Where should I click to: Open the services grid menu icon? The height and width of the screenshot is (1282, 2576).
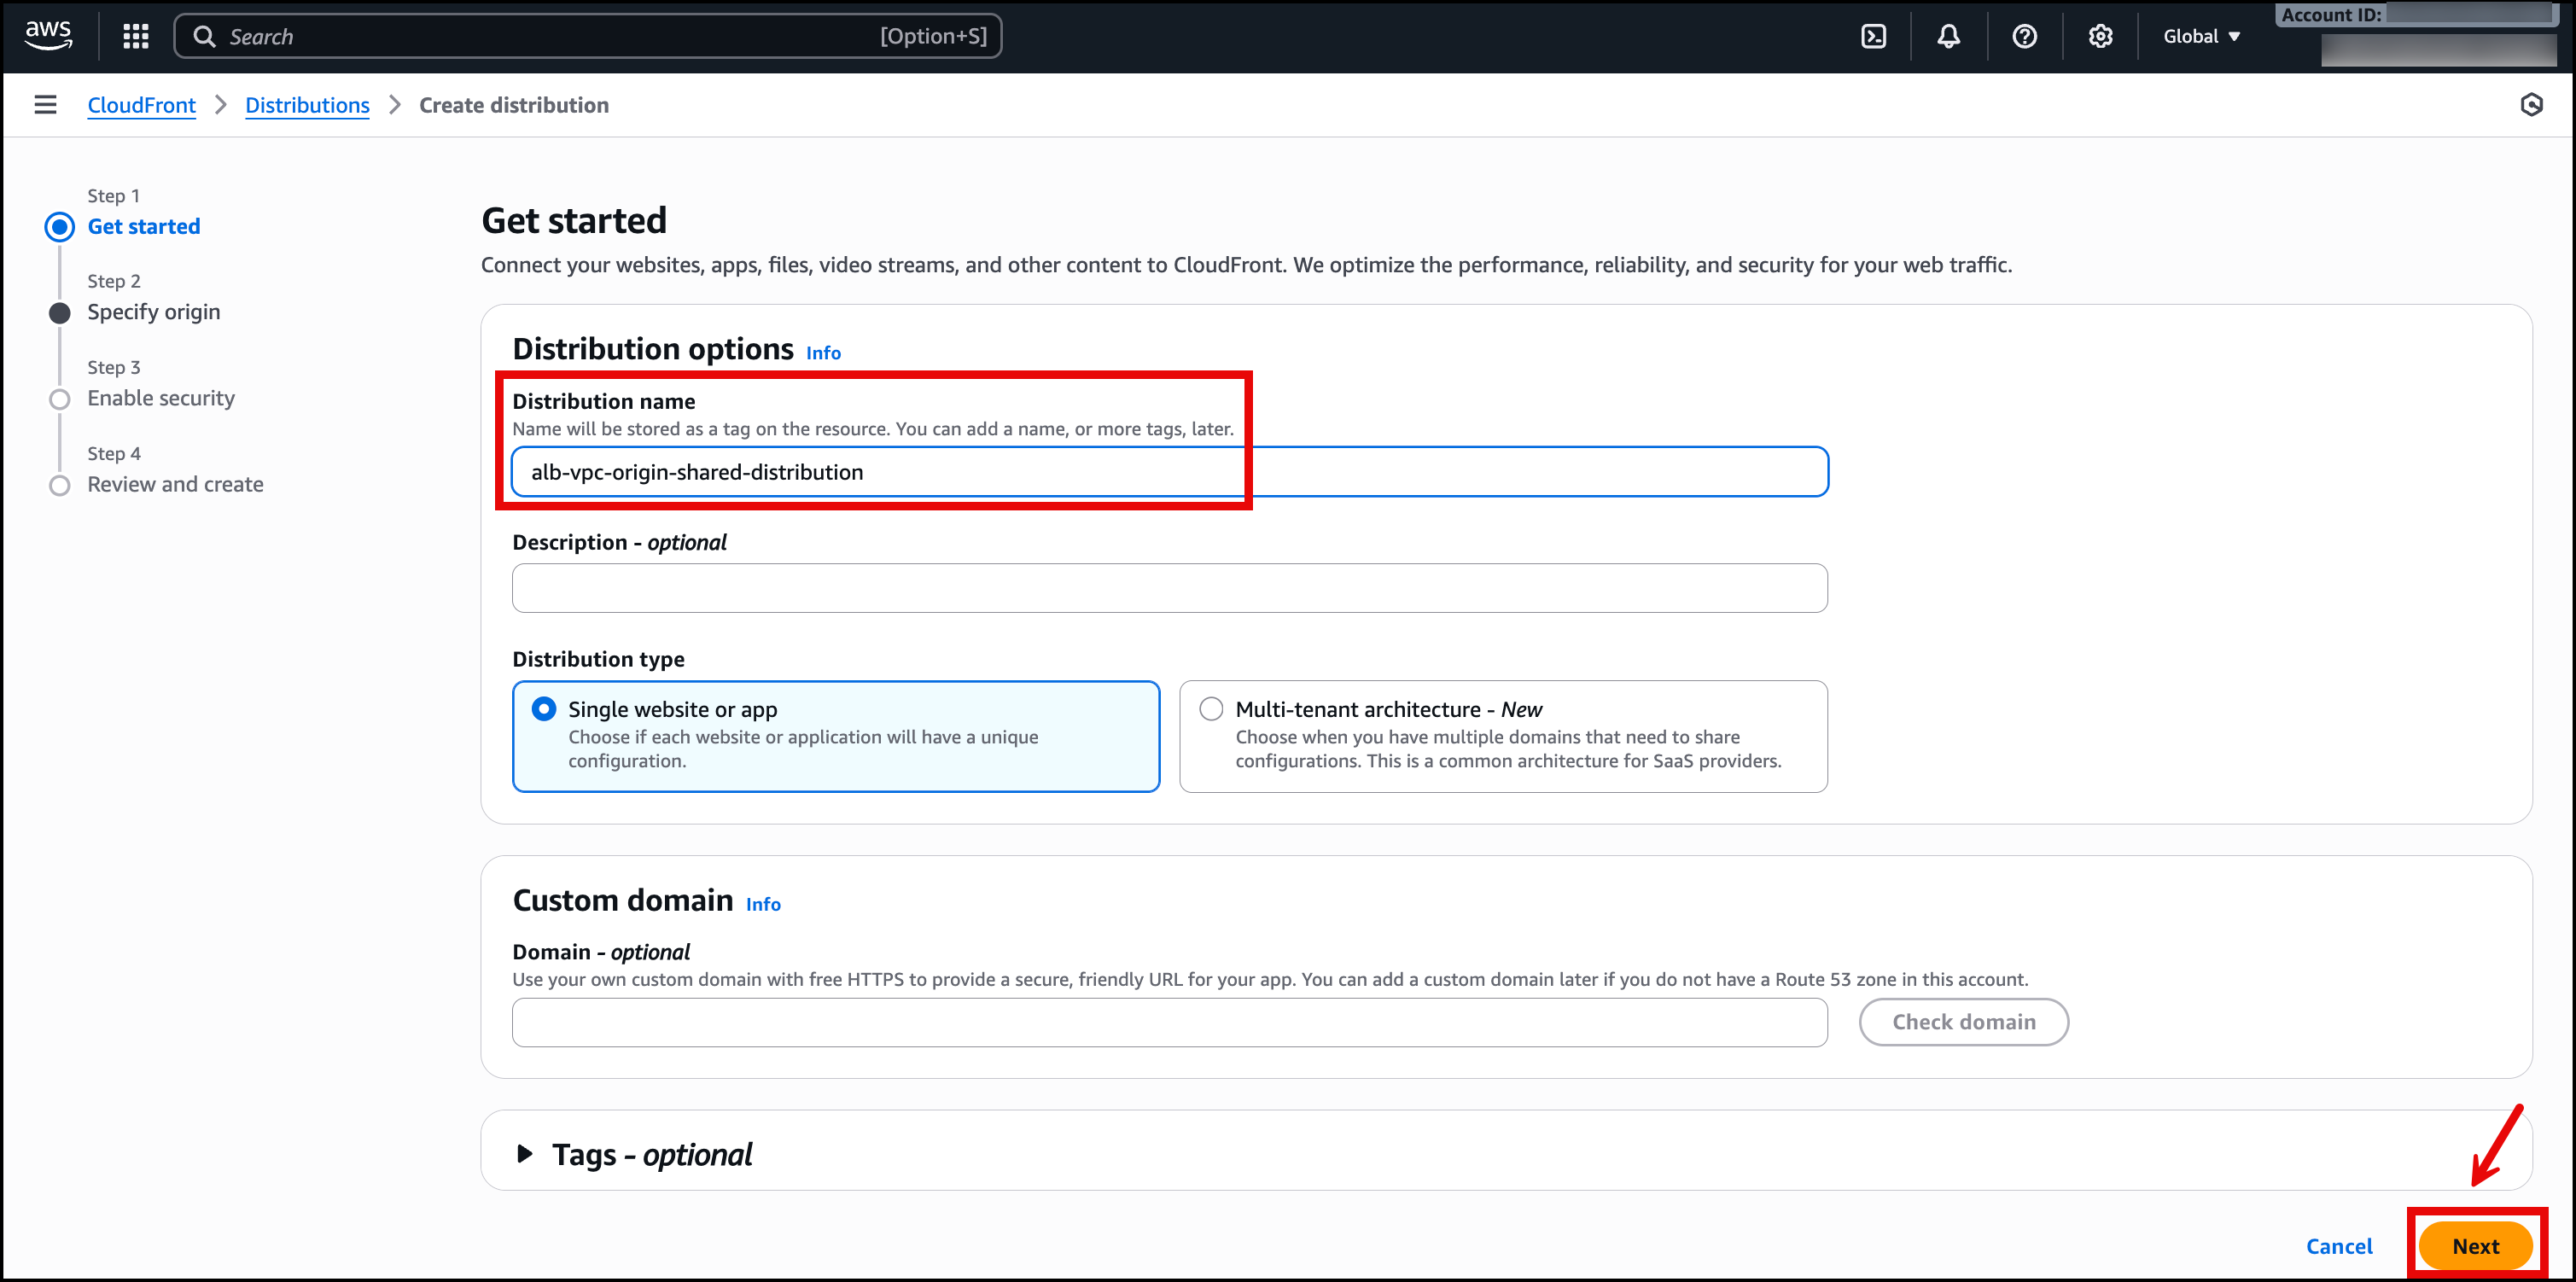pos(135,36)
